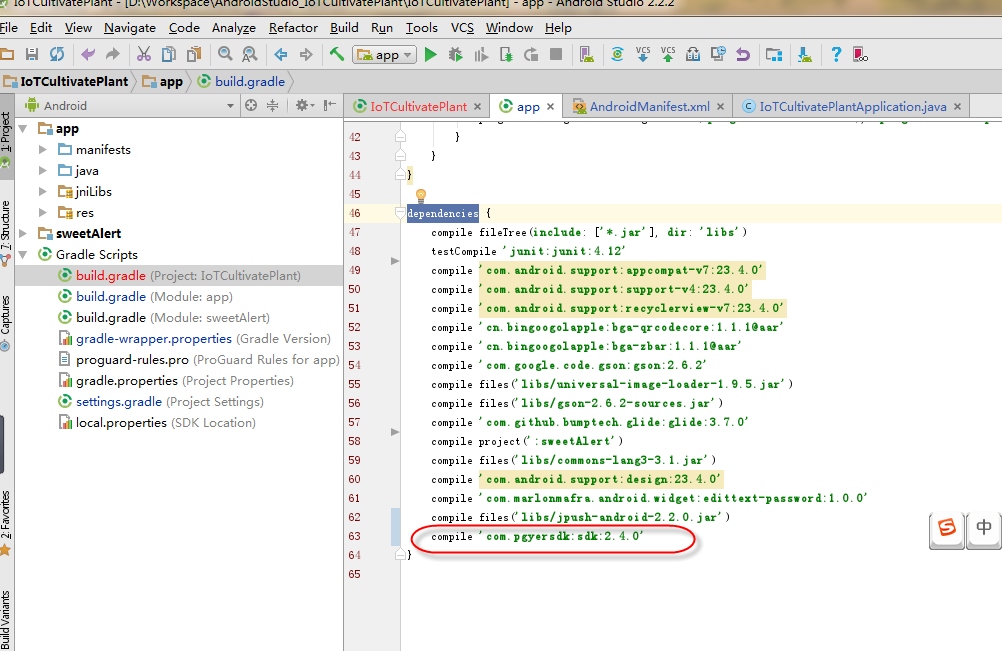Click VCS Commit Changes icon

coord(668,55)
